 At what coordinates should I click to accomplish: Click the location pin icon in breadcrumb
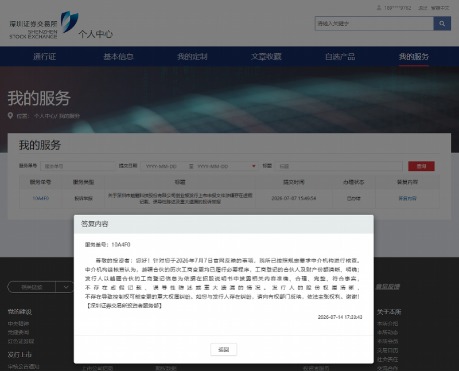pyautogui.click(x=10, y=116)
